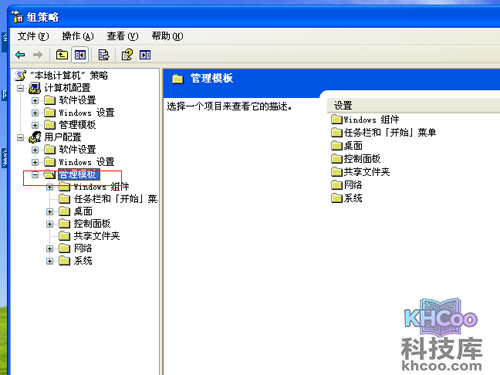This screenshot has height=375, width=500.
Task: Click the 控制面板 folder icon in right list
Action: click(337, 159)
